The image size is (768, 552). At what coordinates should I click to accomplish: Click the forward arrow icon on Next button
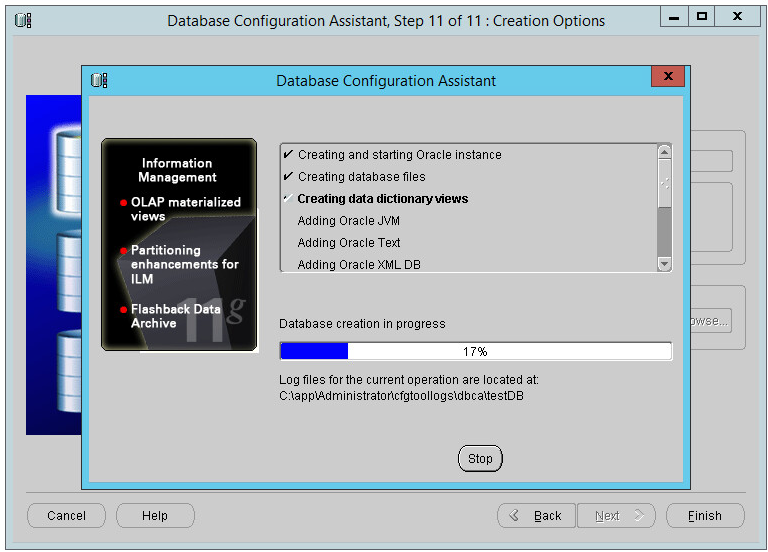point(639,515)
